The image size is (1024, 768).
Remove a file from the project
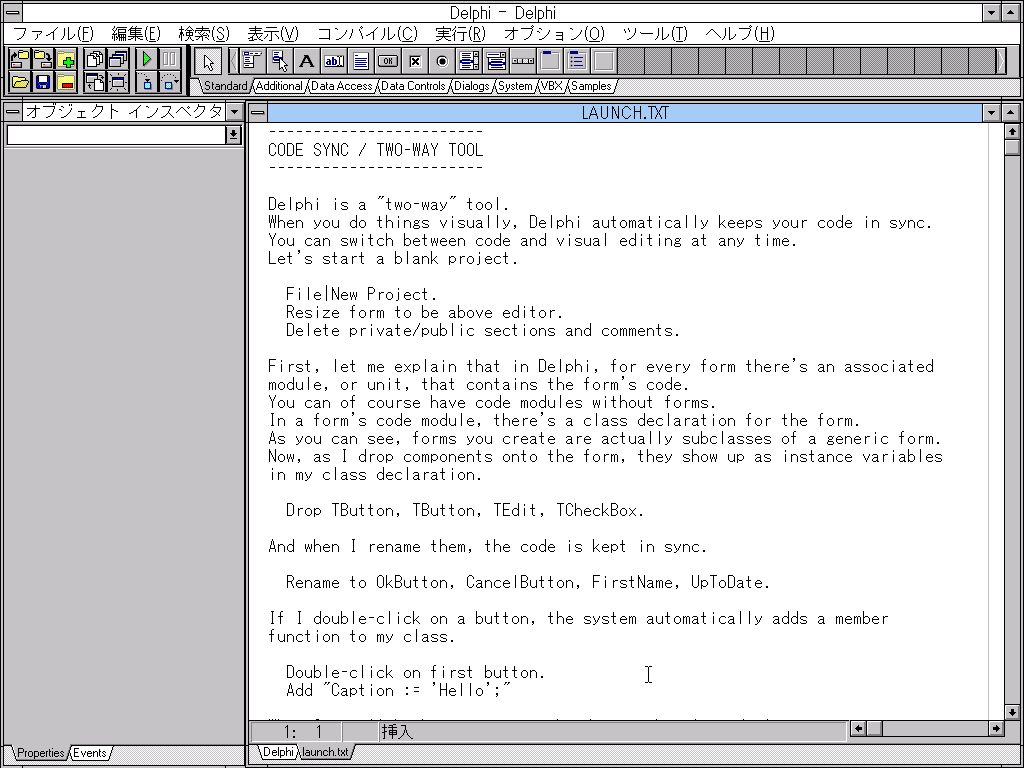[x=67, y=82]
